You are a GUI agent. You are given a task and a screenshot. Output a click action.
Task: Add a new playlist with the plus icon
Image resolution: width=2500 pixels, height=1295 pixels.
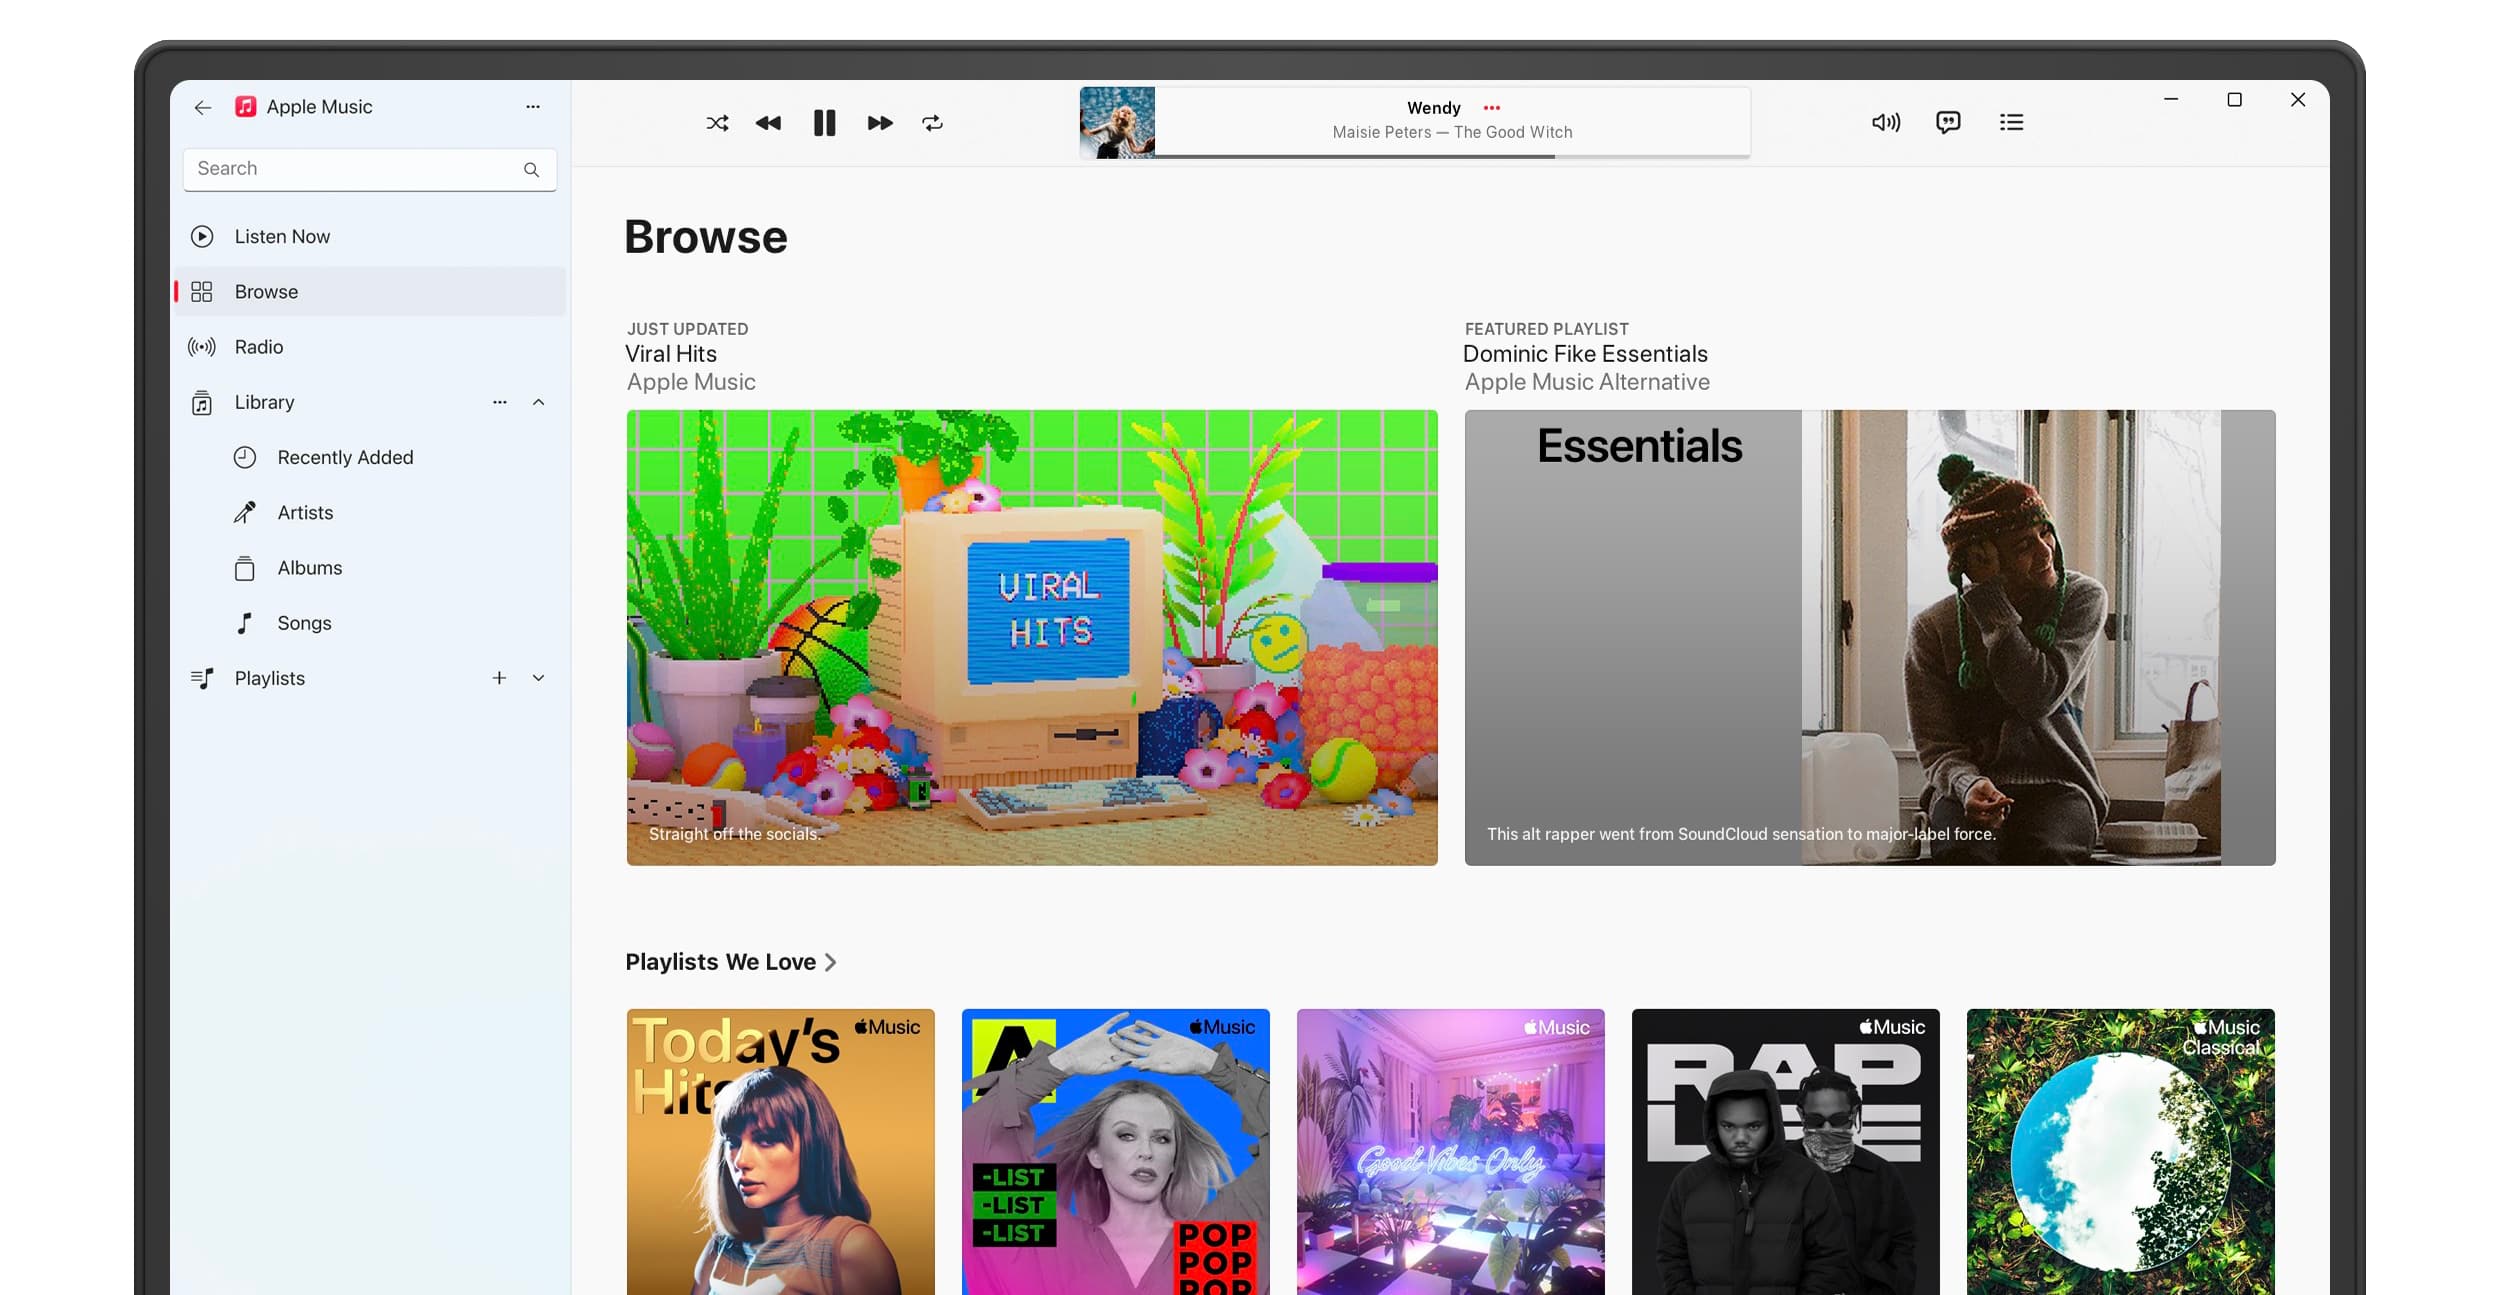(499, 678)
